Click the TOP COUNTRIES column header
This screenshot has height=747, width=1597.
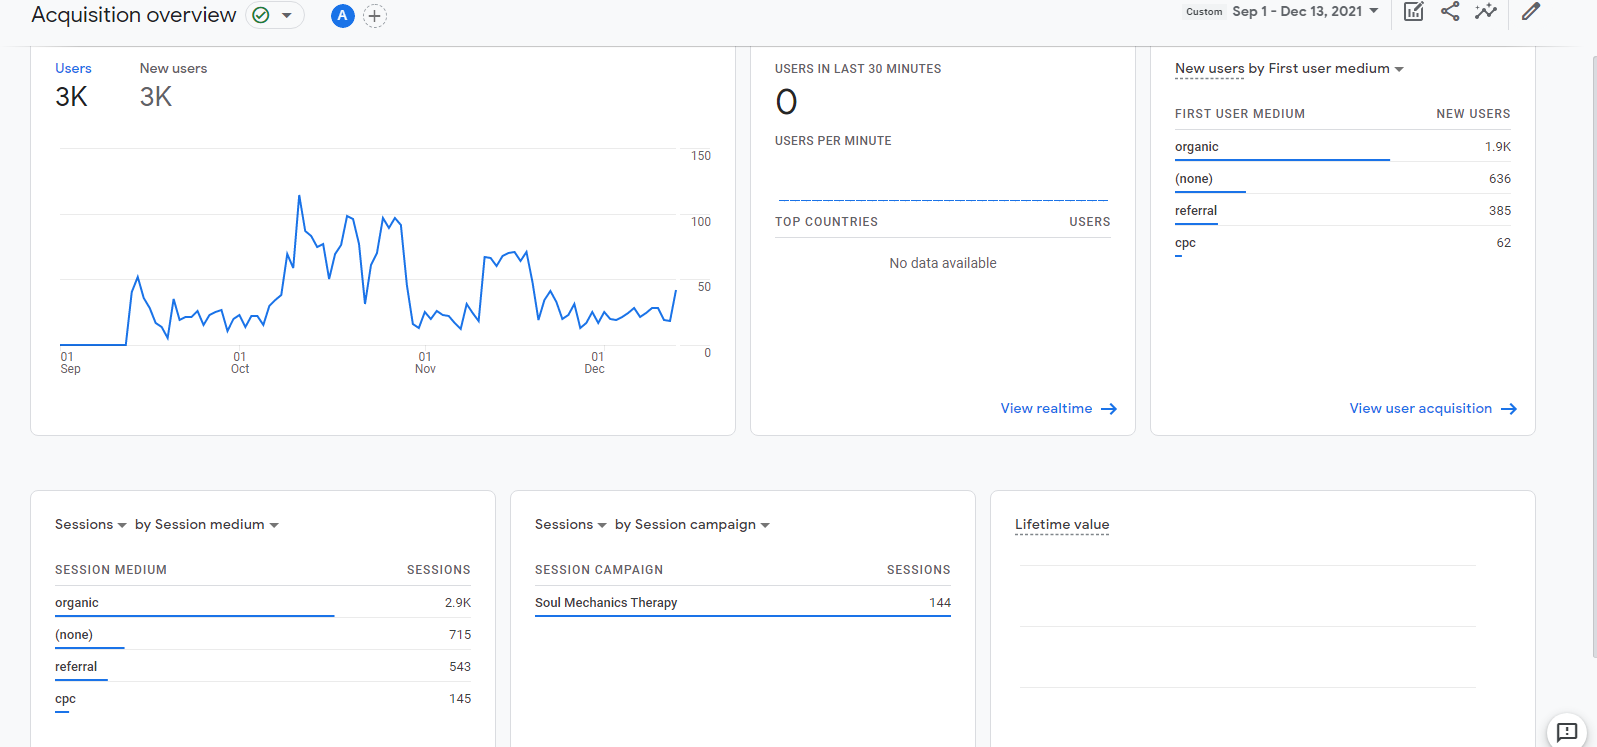coord(826,222)
